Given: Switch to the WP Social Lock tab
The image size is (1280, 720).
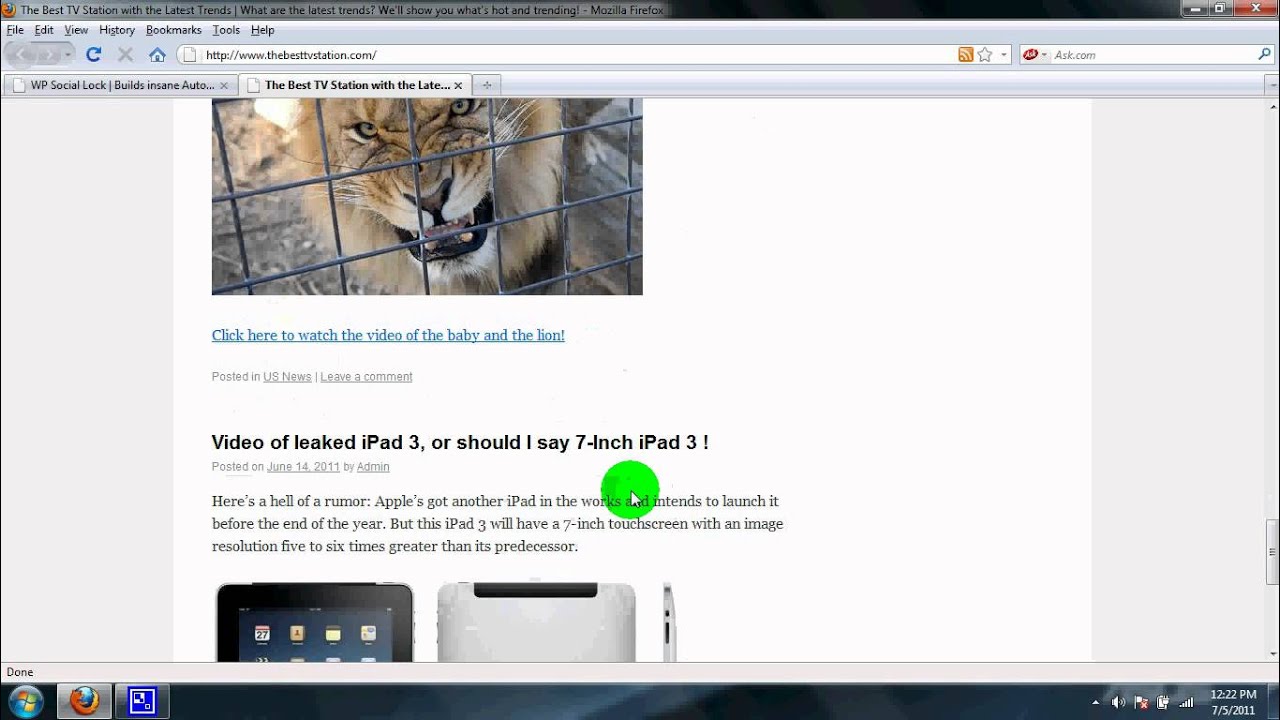Looking at the screenshot, I should coord(121,85).
